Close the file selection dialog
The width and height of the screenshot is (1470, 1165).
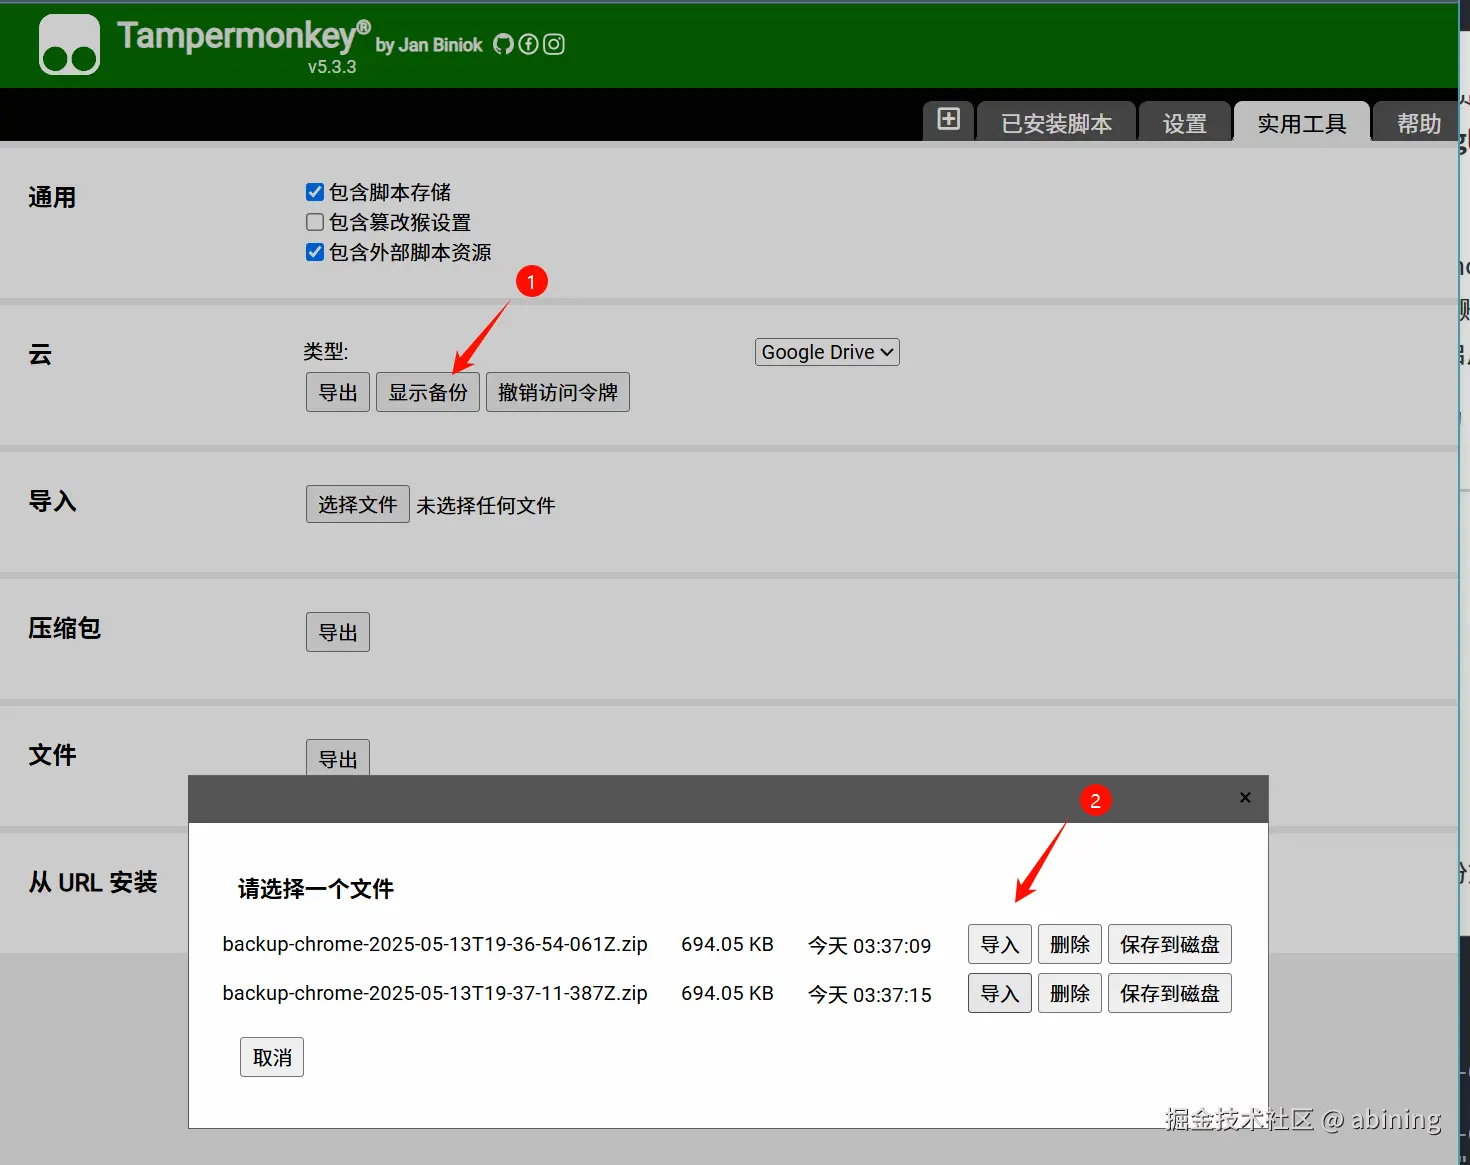click(1245, 797)
